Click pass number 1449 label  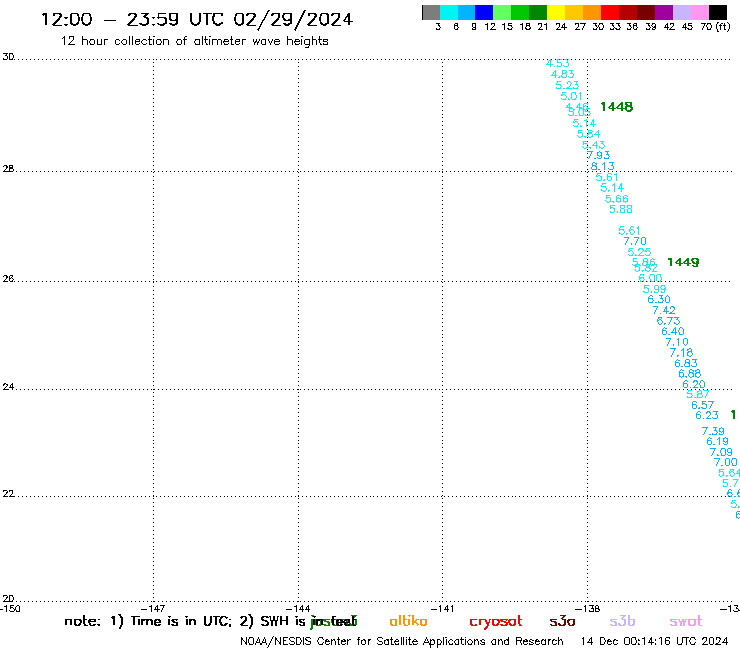coord(683,262)
